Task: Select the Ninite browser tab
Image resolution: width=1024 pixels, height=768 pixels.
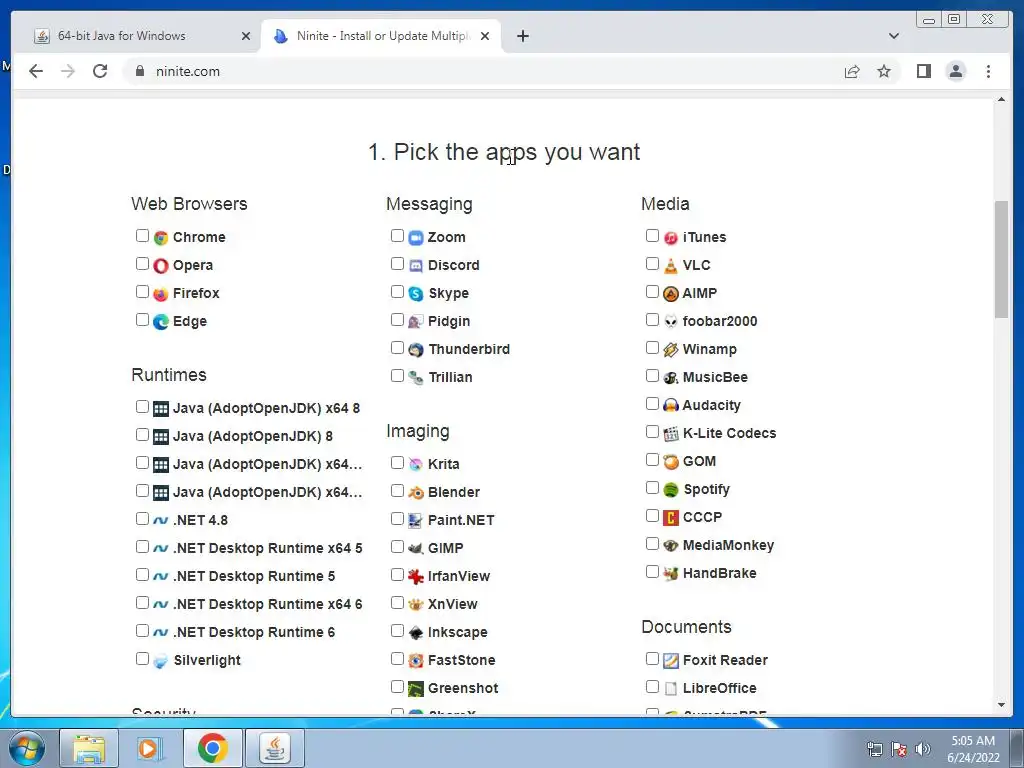Action: pos(383,36)
